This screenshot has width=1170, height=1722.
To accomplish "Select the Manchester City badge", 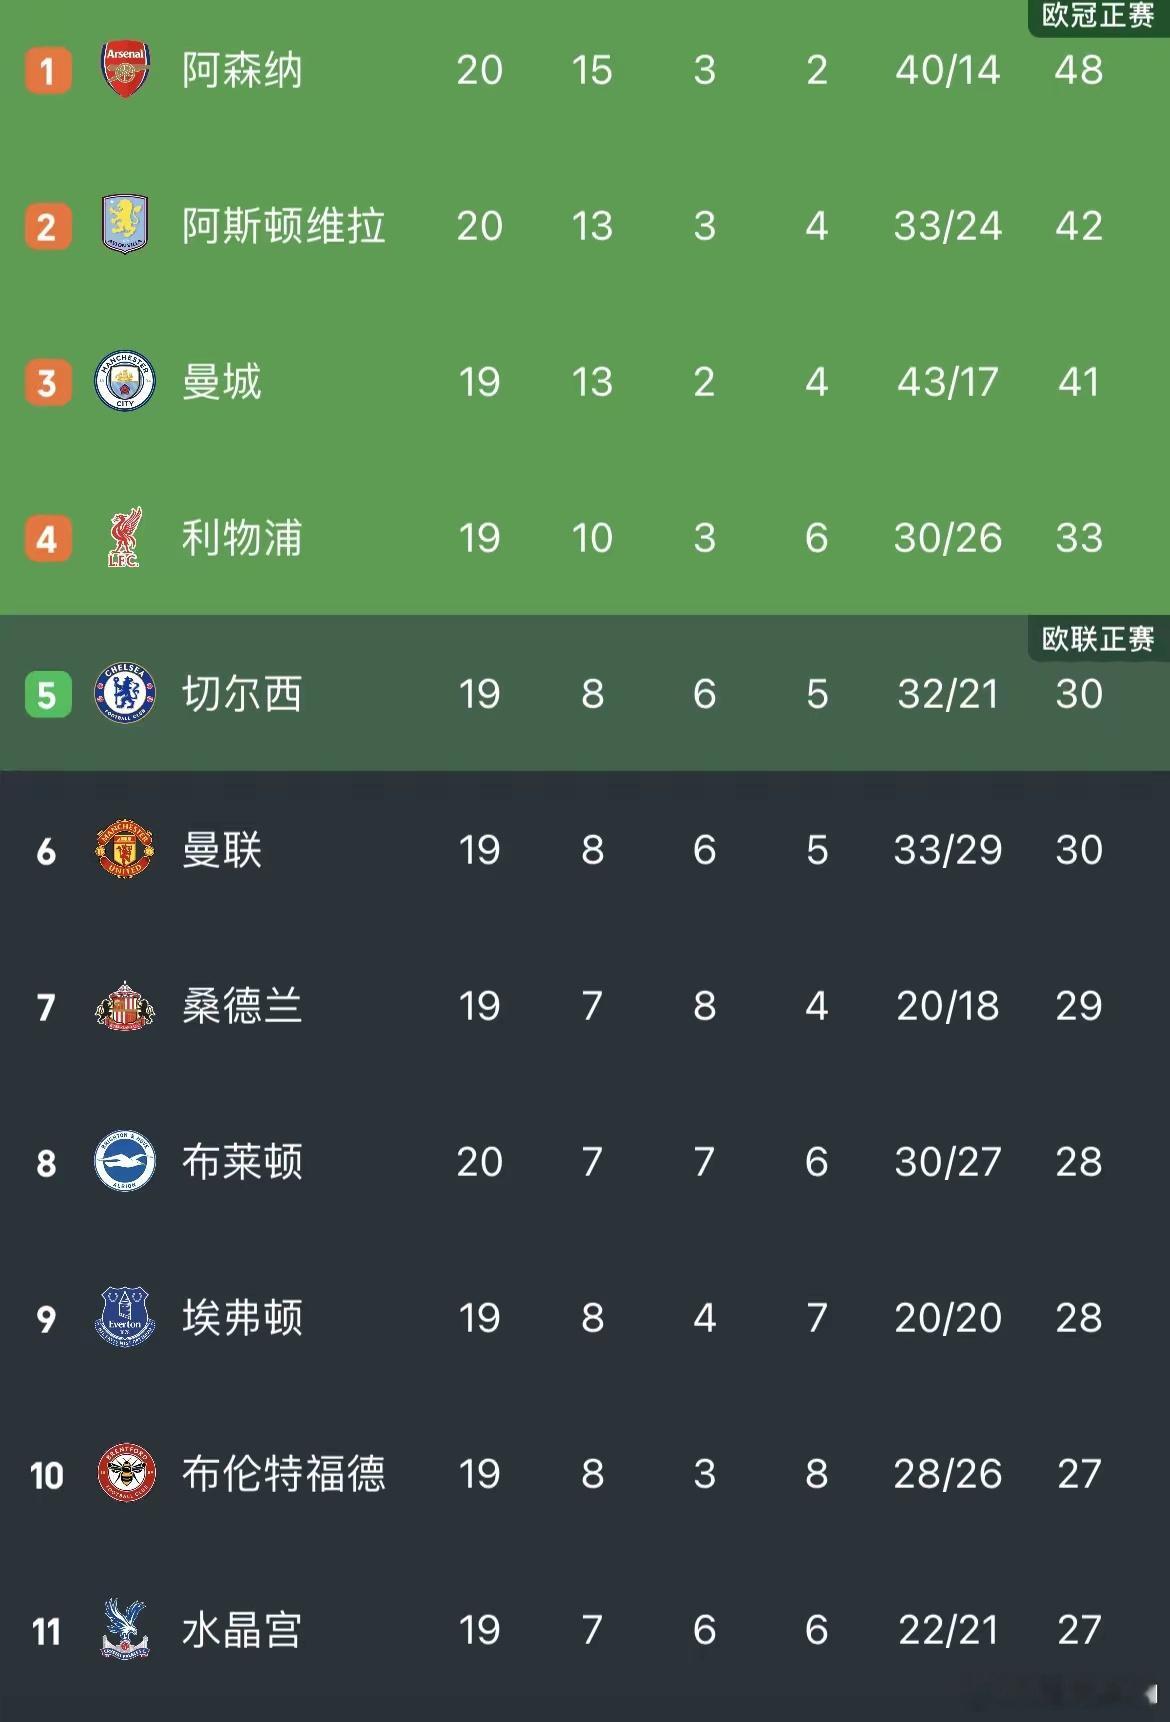I will pos(125,381).
